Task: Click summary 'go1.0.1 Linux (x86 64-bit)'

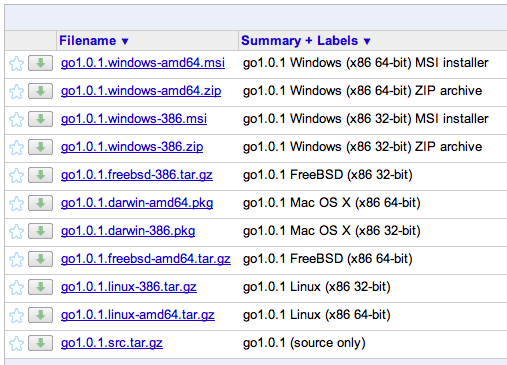Action: [x=317, y=315]
